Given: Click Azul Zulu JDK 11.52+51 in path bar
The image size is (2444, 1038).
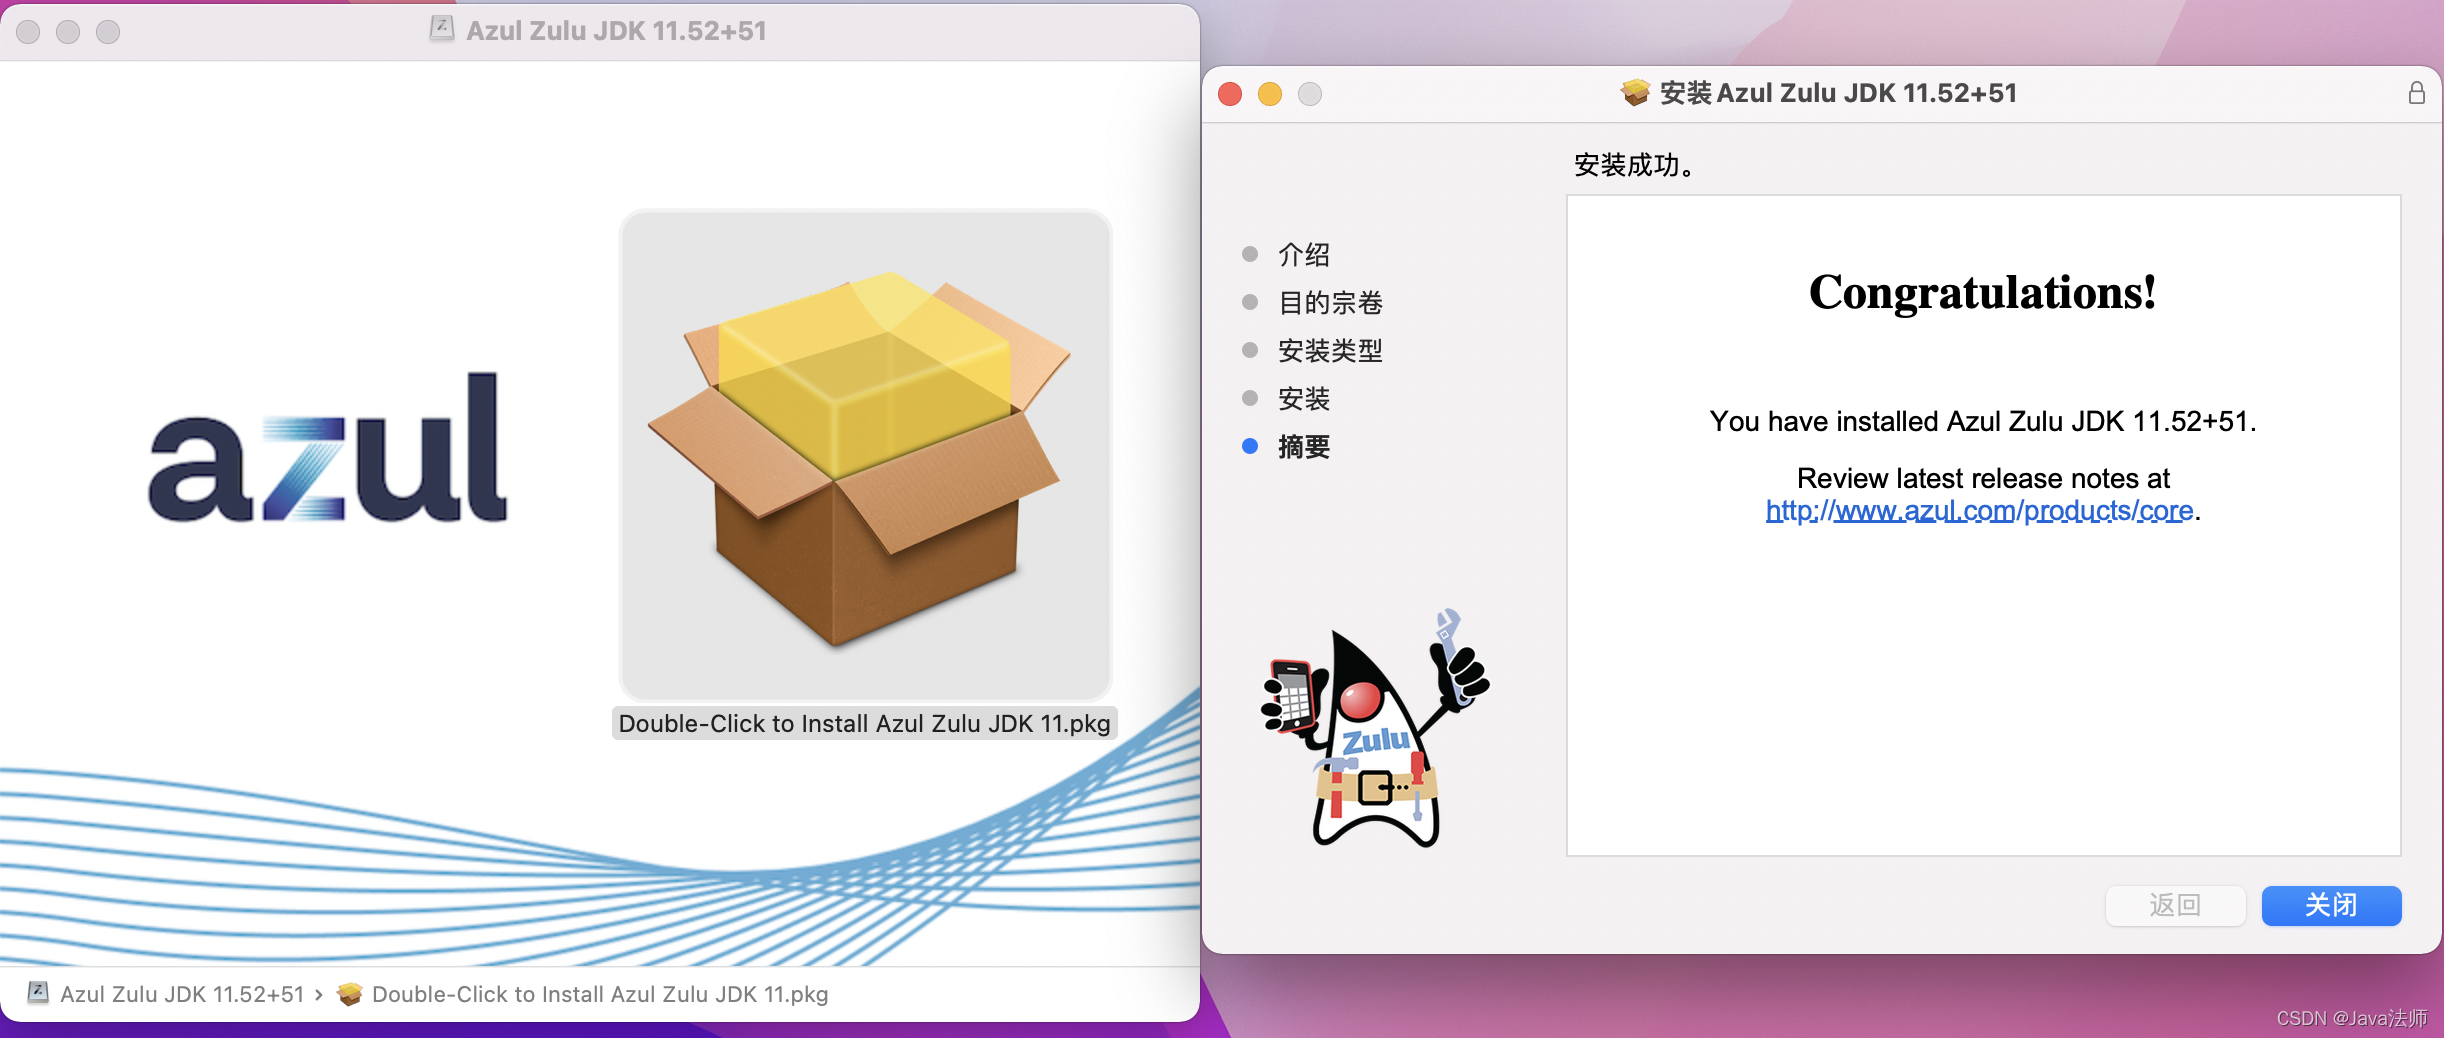Looking at the screenshot, I should (x=182, y=994).
